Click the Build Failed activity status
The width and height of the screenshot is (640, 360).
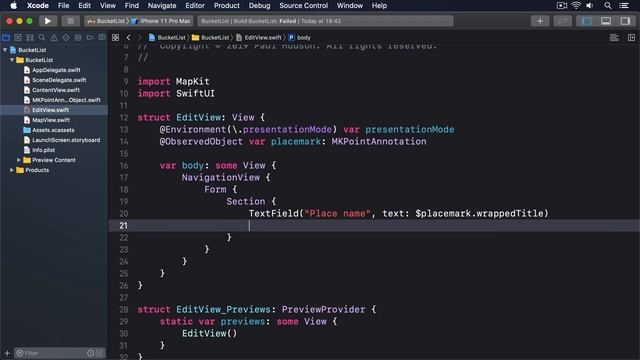(325, 21)
